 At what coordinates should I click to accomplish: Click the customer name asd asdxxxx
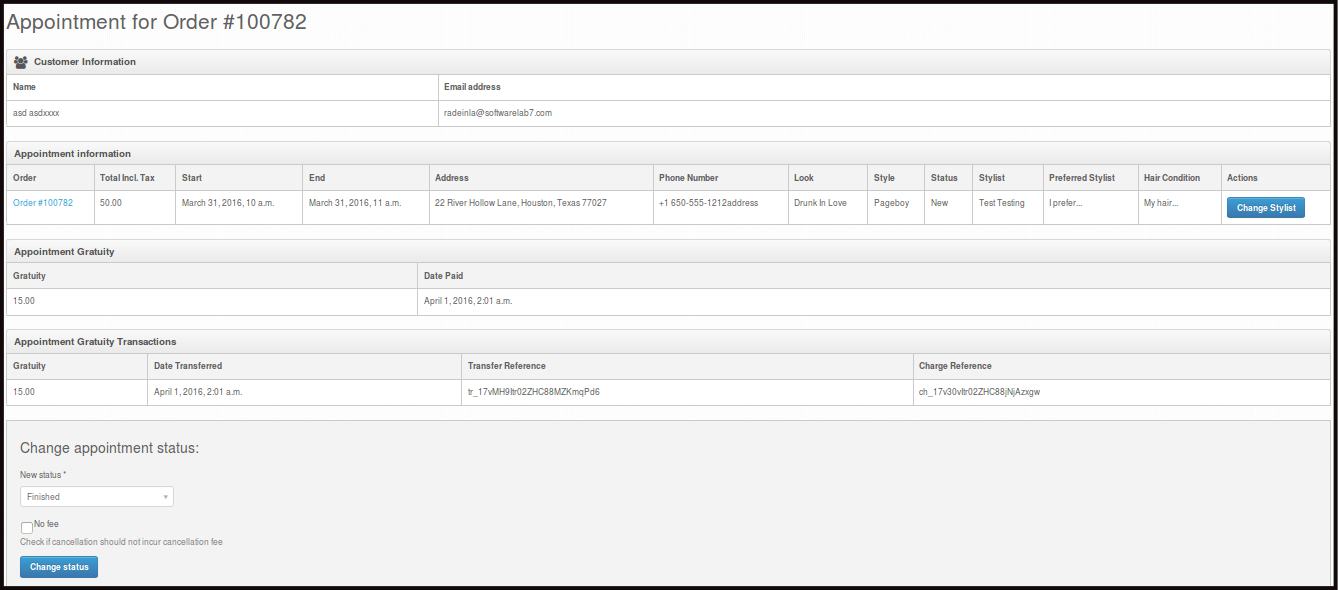tap(36, 113)
